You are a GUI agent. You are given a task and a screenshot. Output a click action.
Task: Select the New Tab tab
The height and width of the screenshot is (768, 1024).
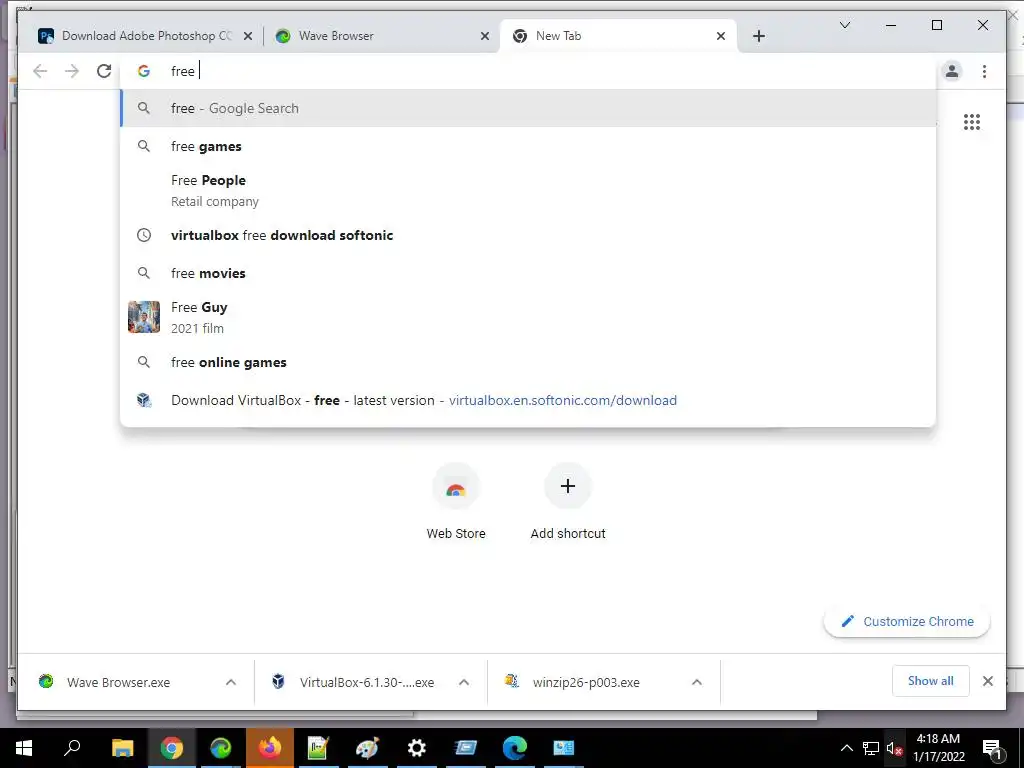point(617,36)
